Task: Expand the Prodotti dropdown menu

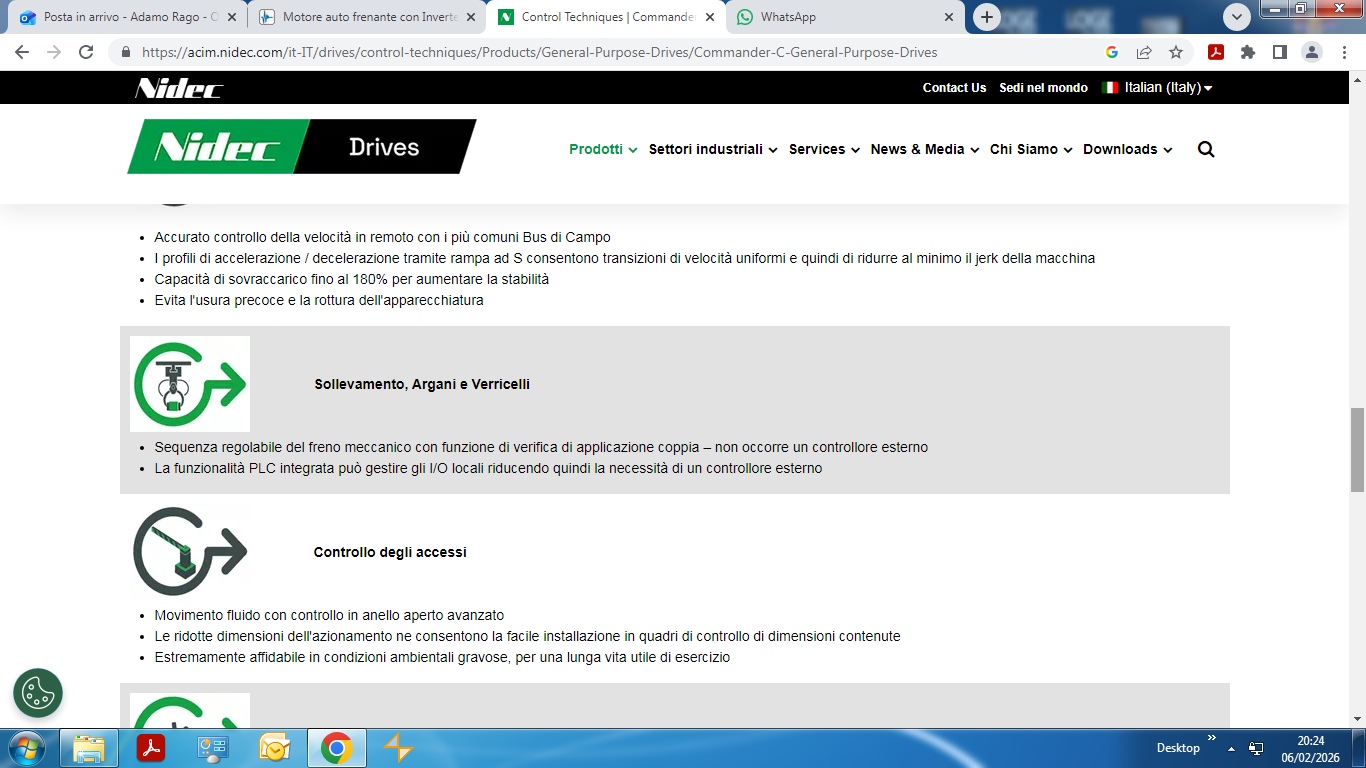Action: coord(603,149)
